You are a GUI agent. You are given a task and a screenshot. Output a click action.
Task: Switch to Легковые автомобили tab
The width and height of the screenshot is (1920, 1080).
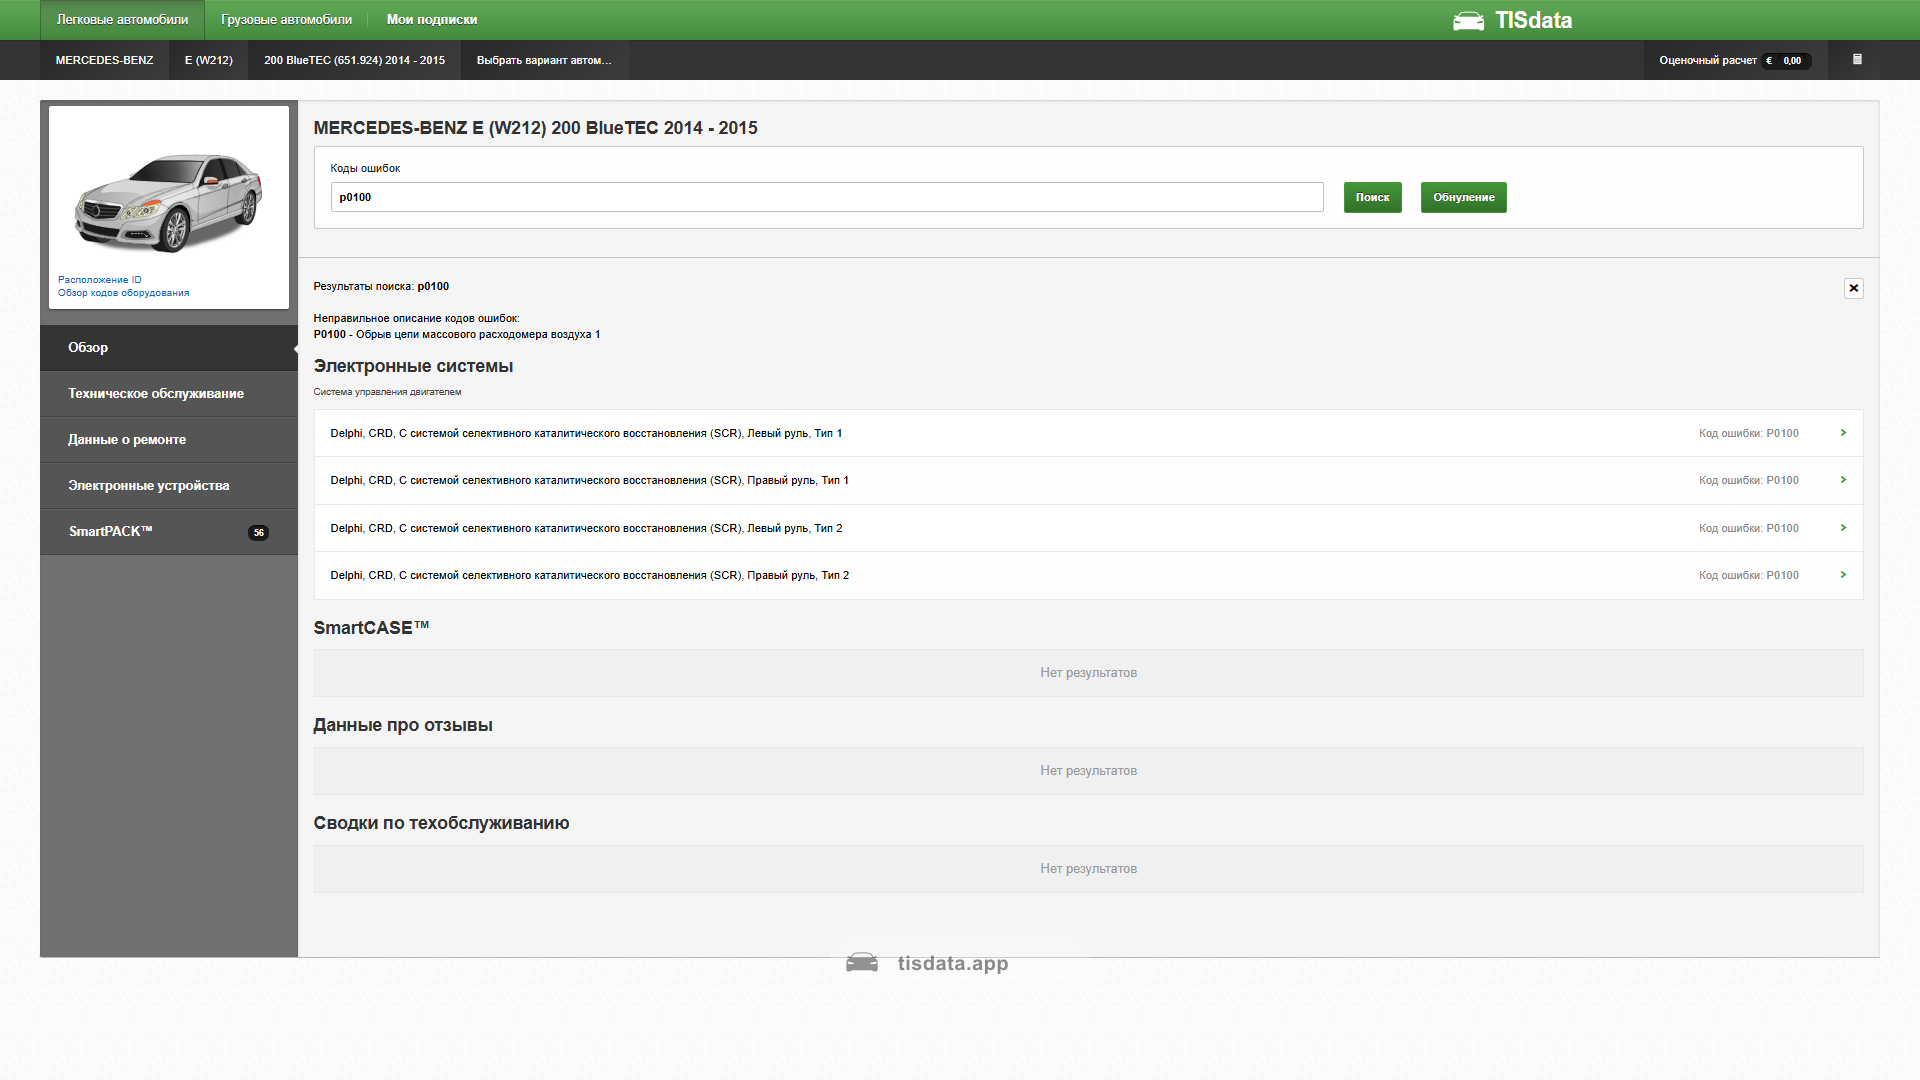click(x=122, y=20)
